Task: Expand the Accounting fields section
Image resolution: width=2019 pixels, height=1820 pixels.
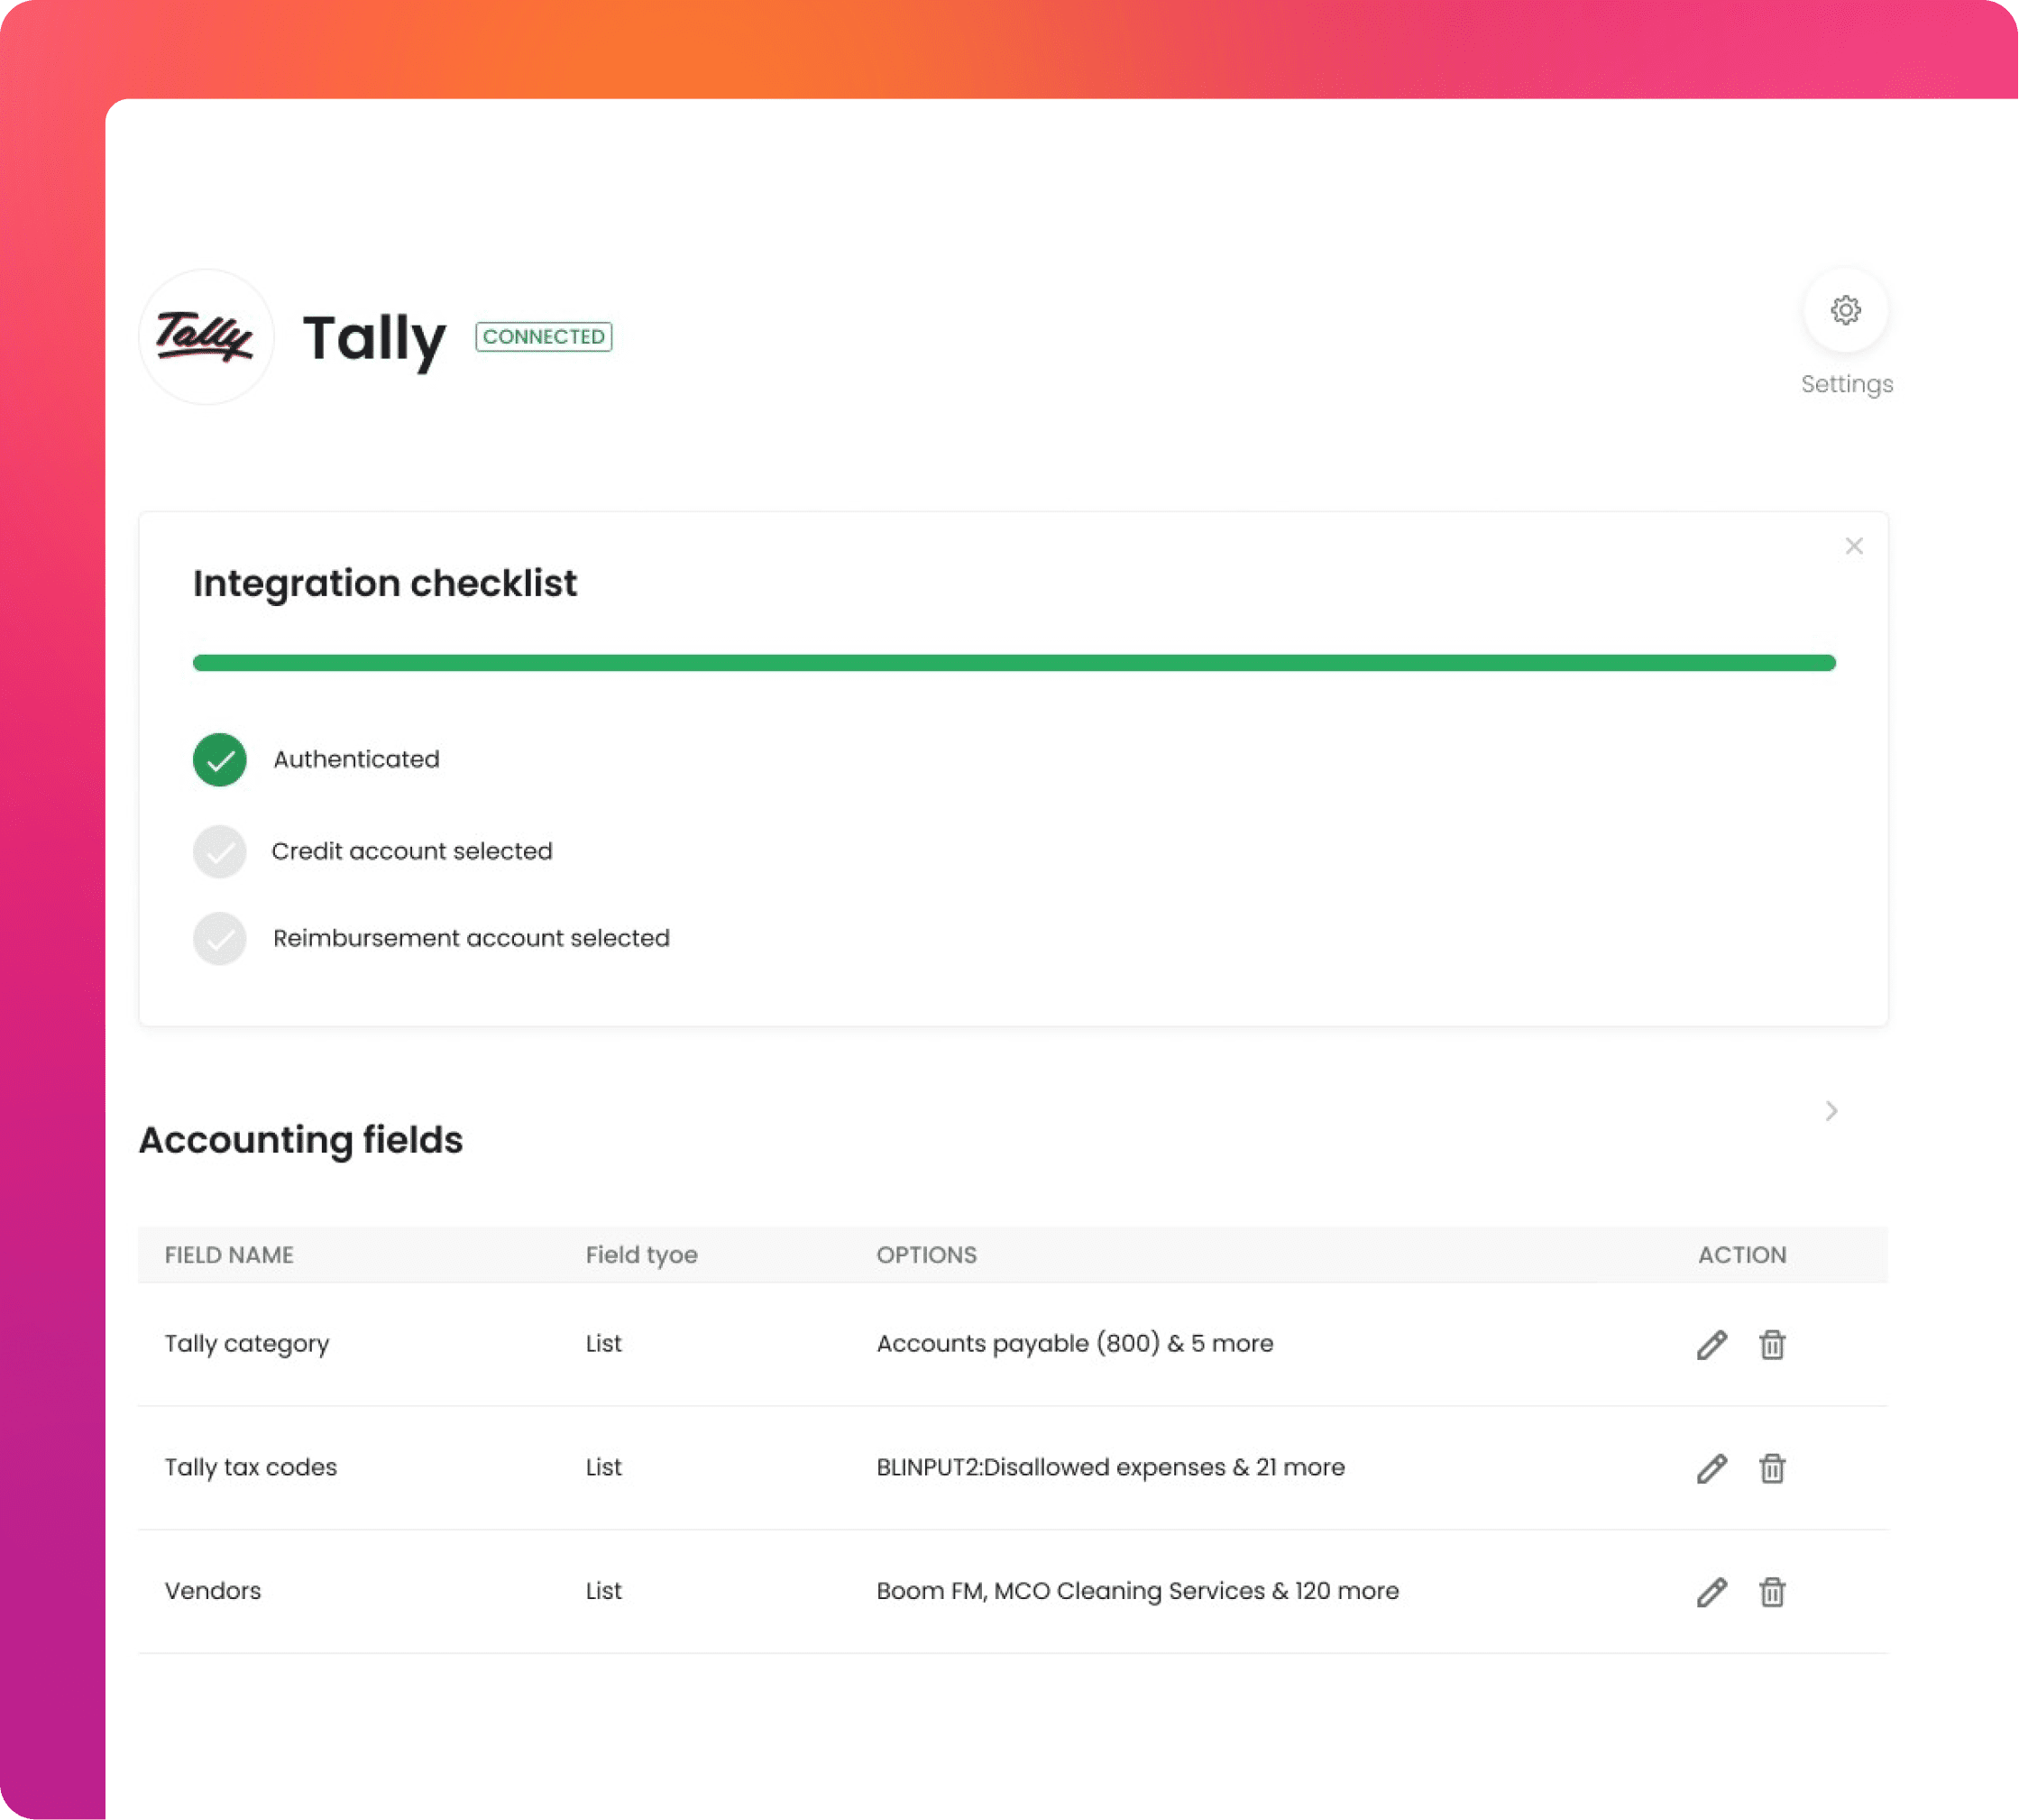Action: (x=1832, y=1111)
